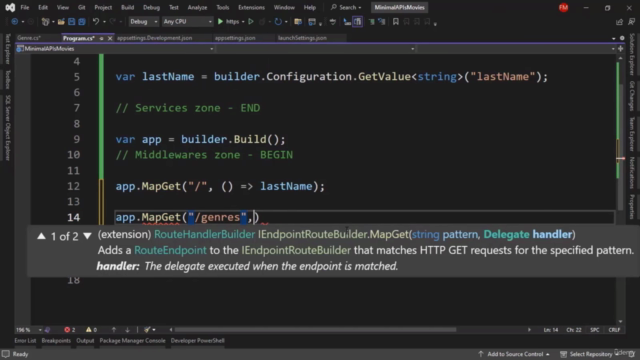
Task: Open the middle type navigation dropdown
Action: [316, 49]
